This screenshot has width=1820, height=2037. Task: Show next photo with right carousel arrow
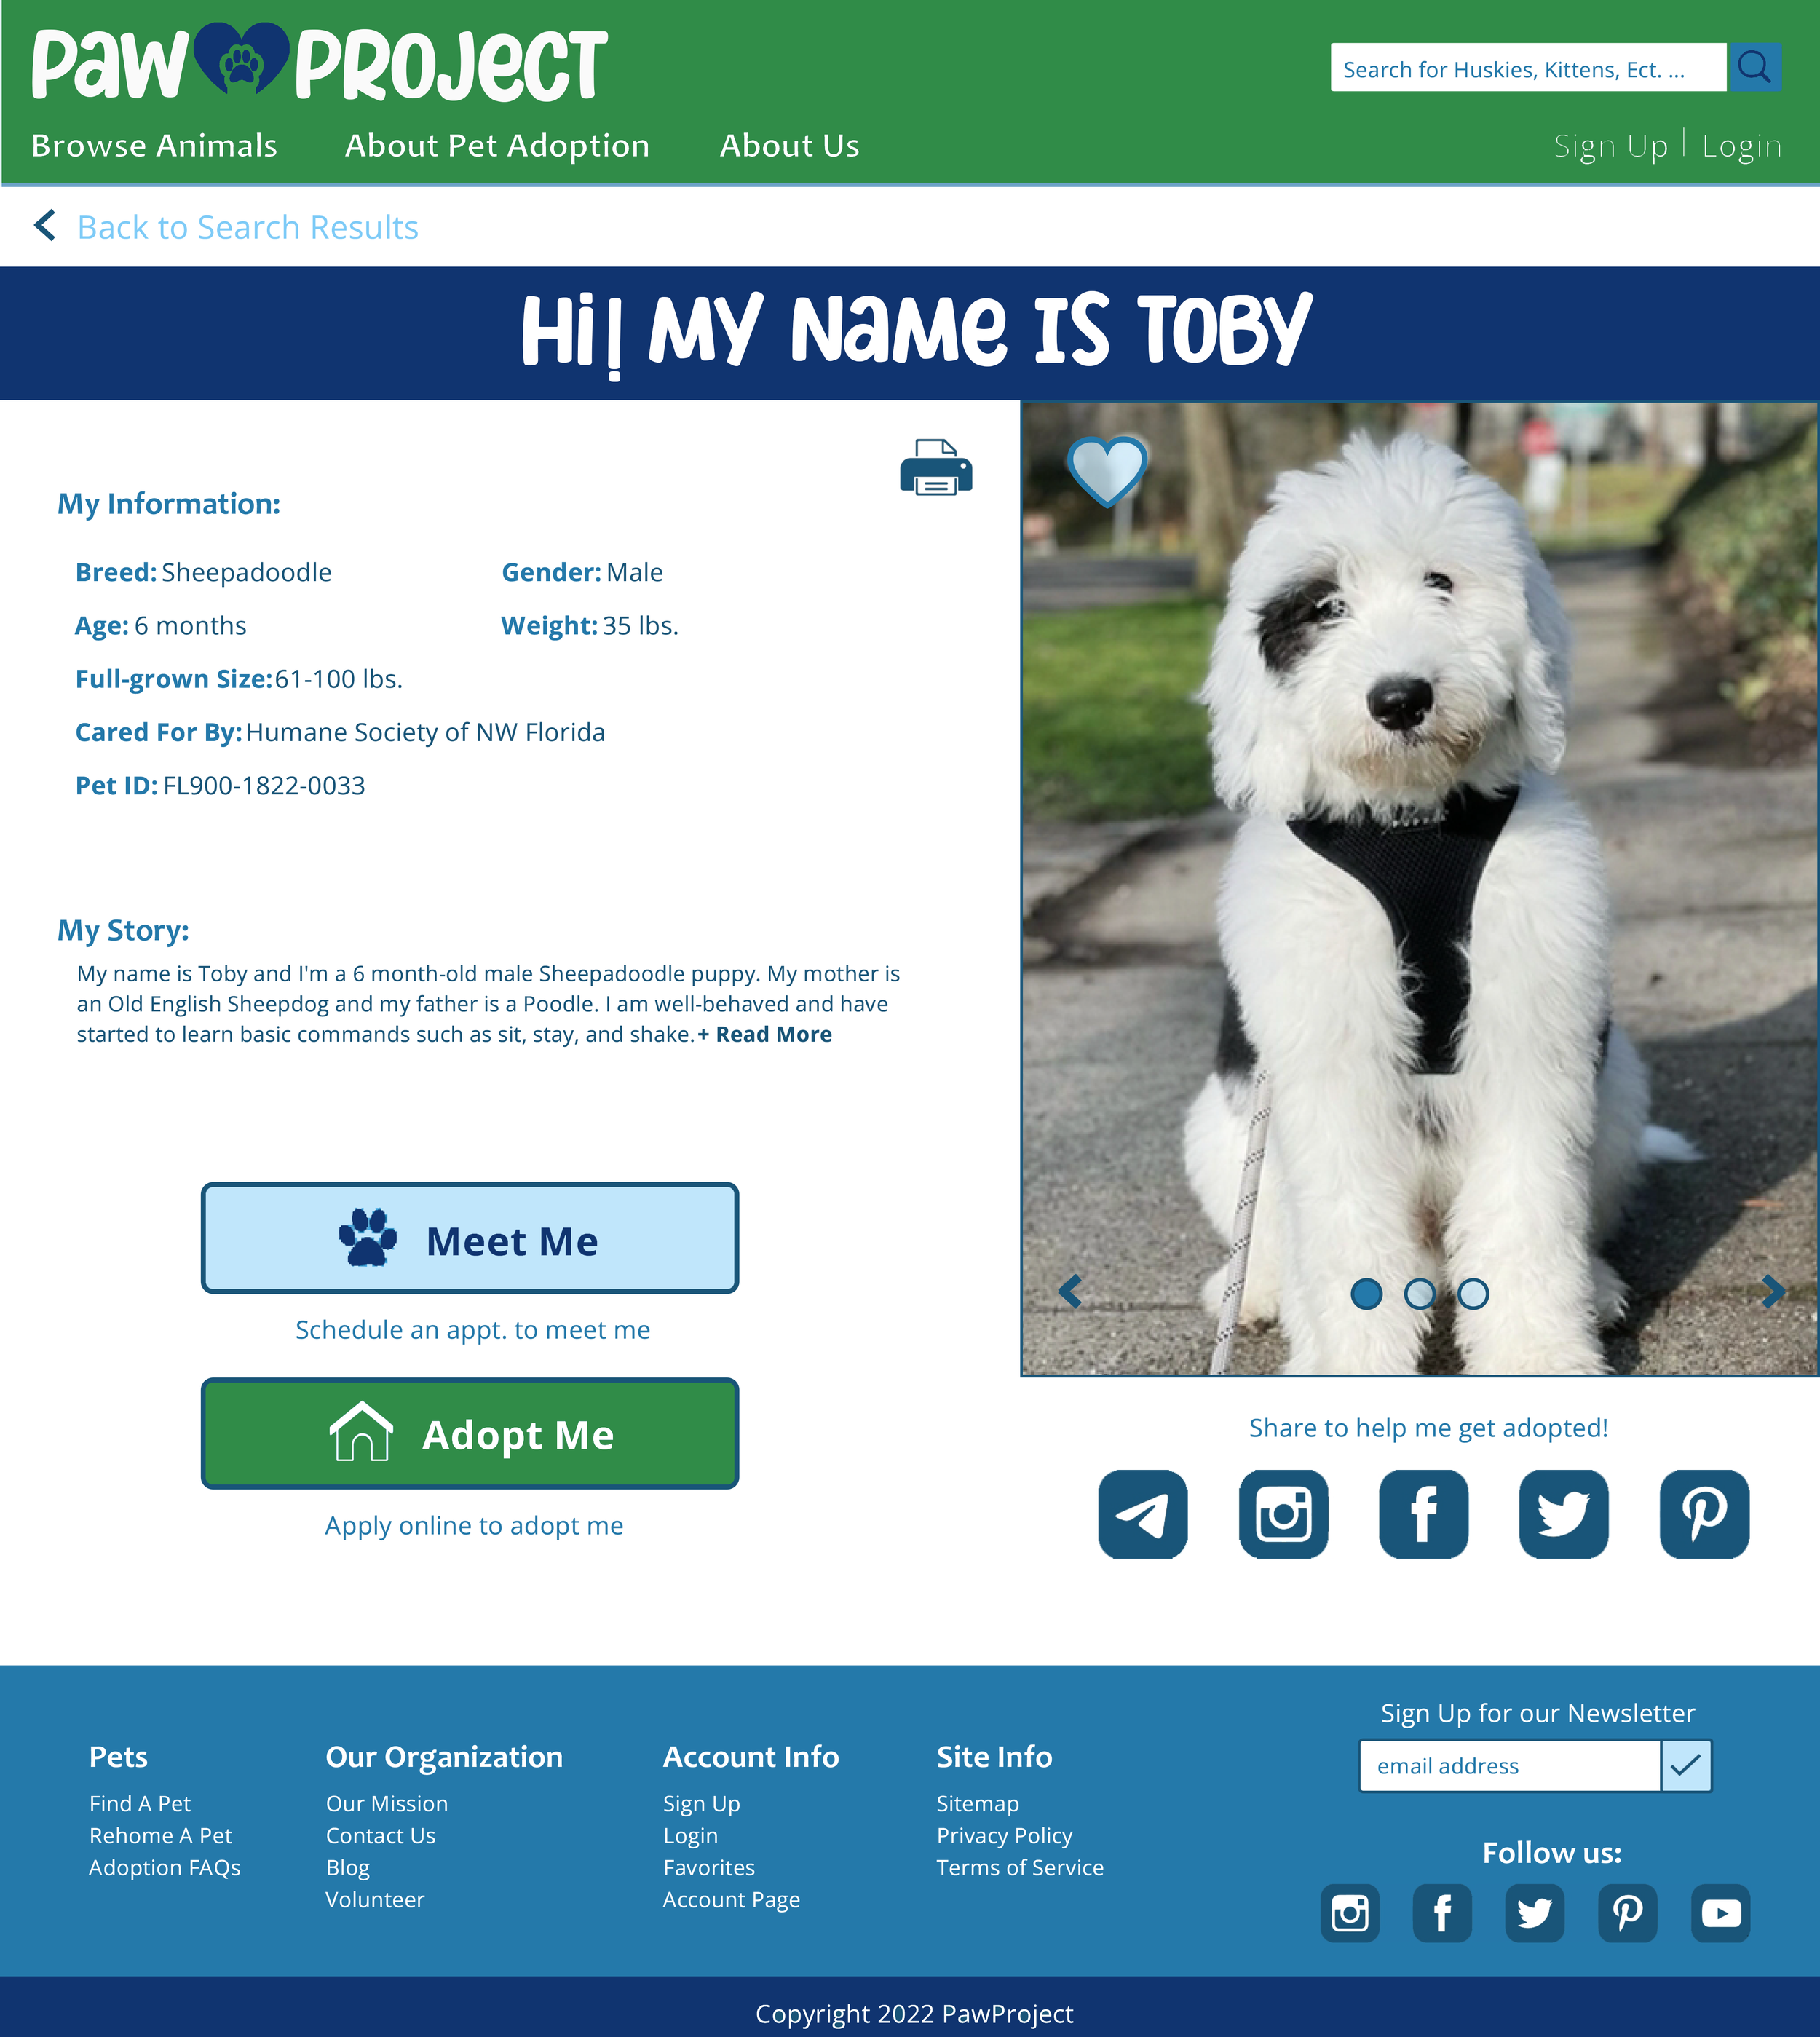pos(1773,1291)
